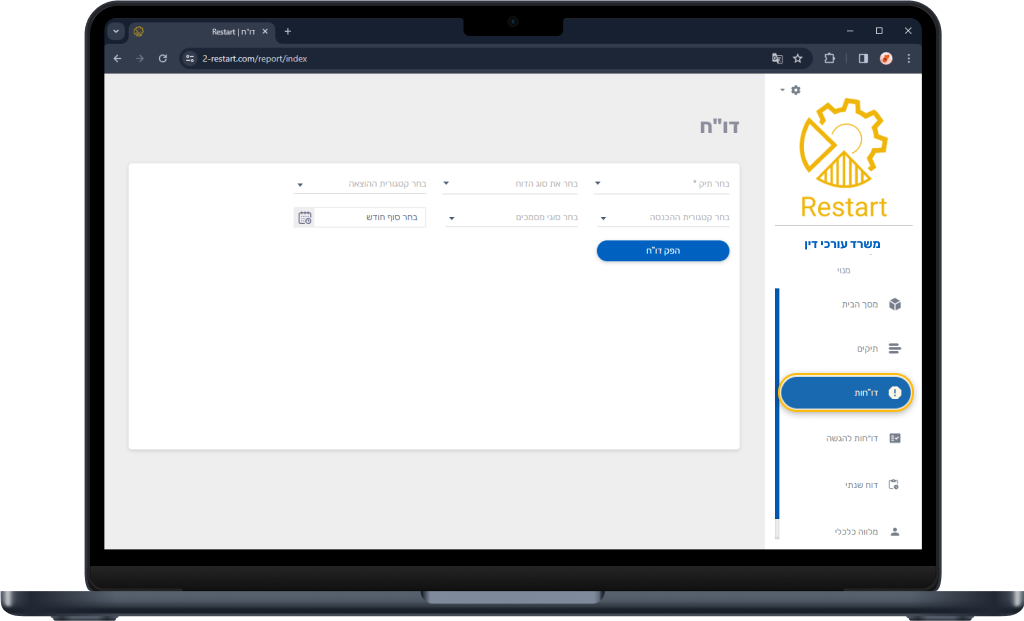Click the site info icon in address bar

(x=190, y=59)
